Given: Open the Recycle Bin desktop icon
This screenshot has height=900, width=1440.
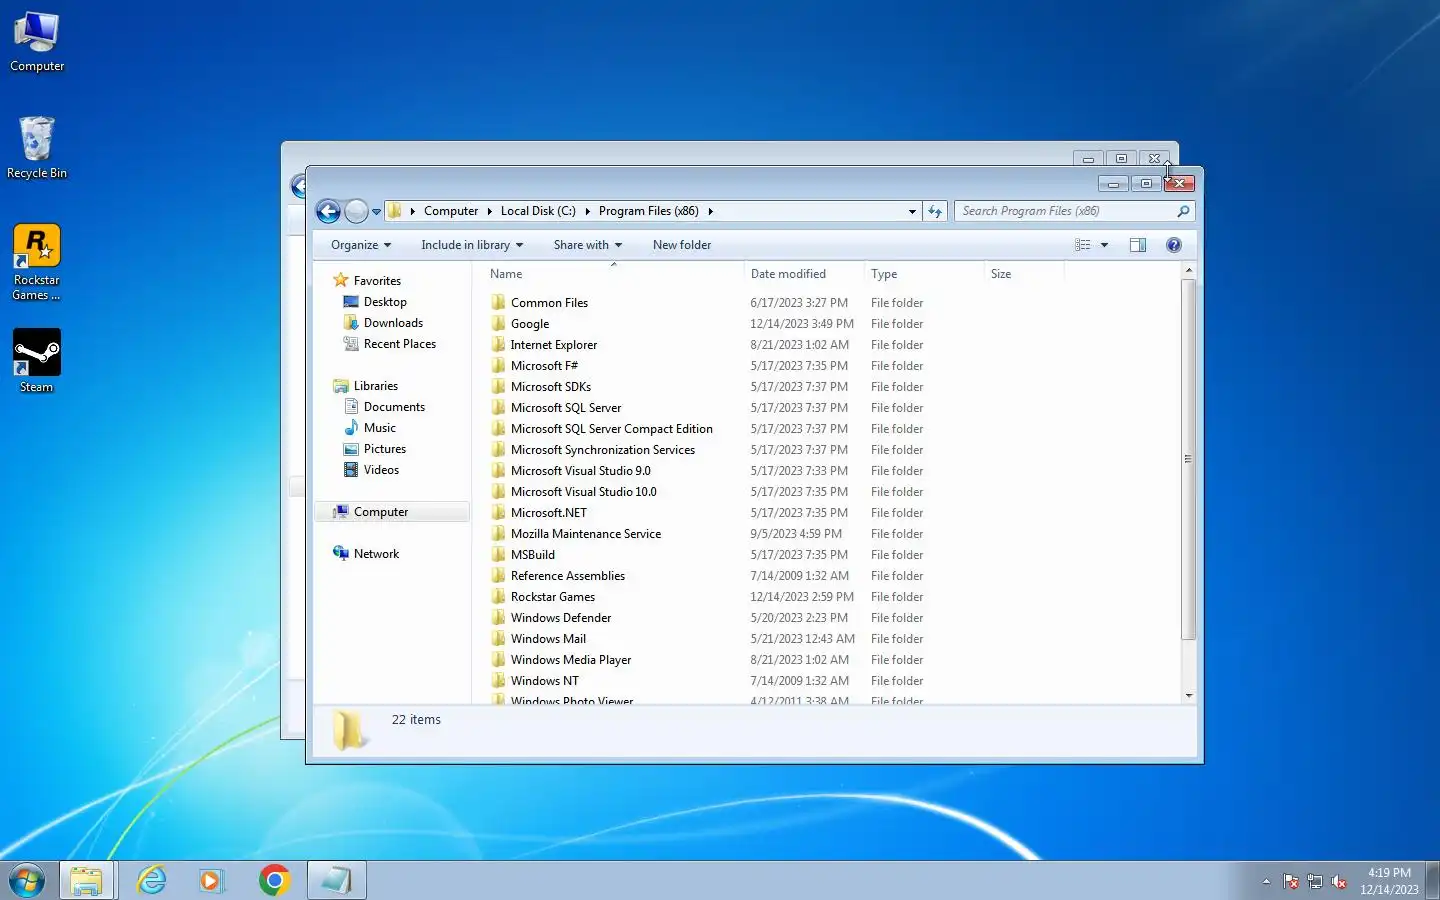Looking at the screenshot, I should [x=37, y=147].
